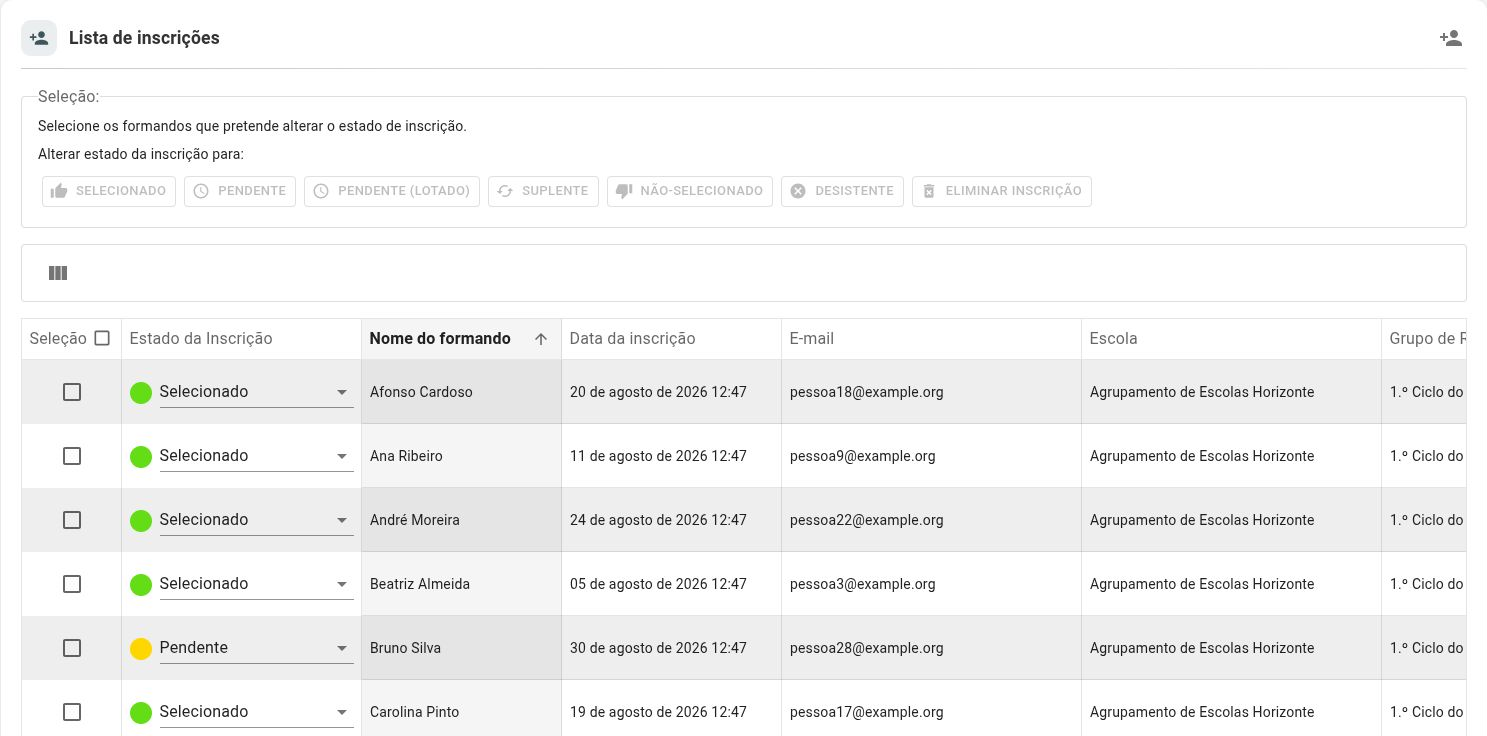The width and height of the screenshot is (1487, 736).
Task: Check the box for Beatriz Almeida
Action: click(72, 584)
